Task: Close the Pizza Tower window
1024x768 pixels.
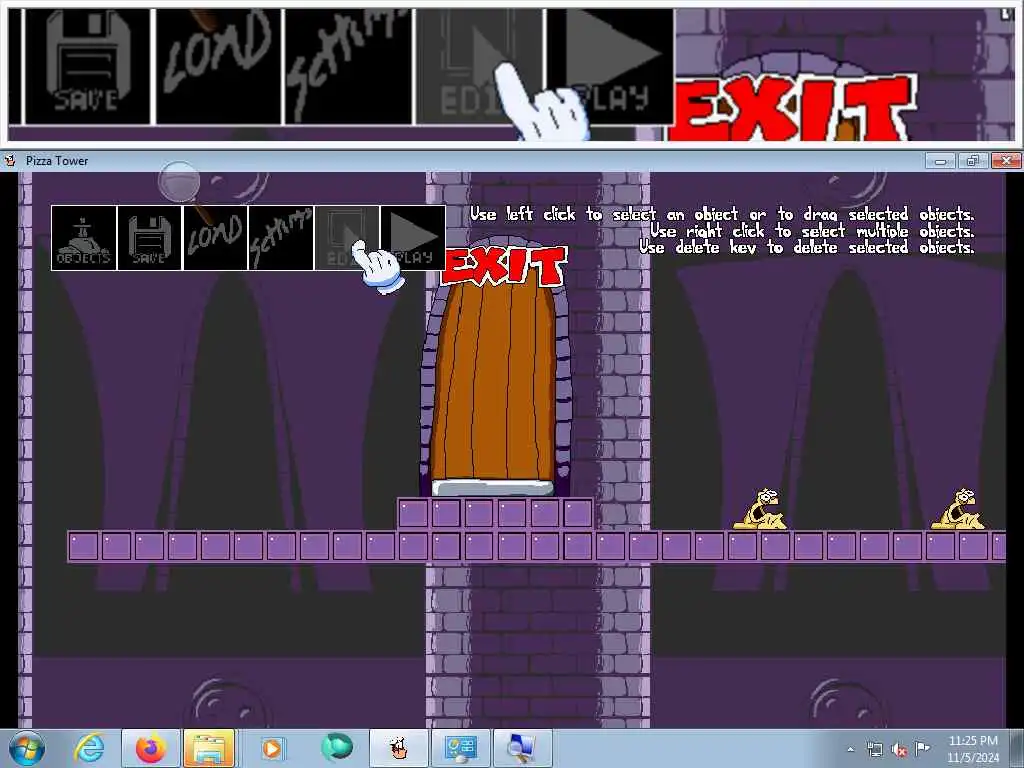Action: click(1006, 161)
